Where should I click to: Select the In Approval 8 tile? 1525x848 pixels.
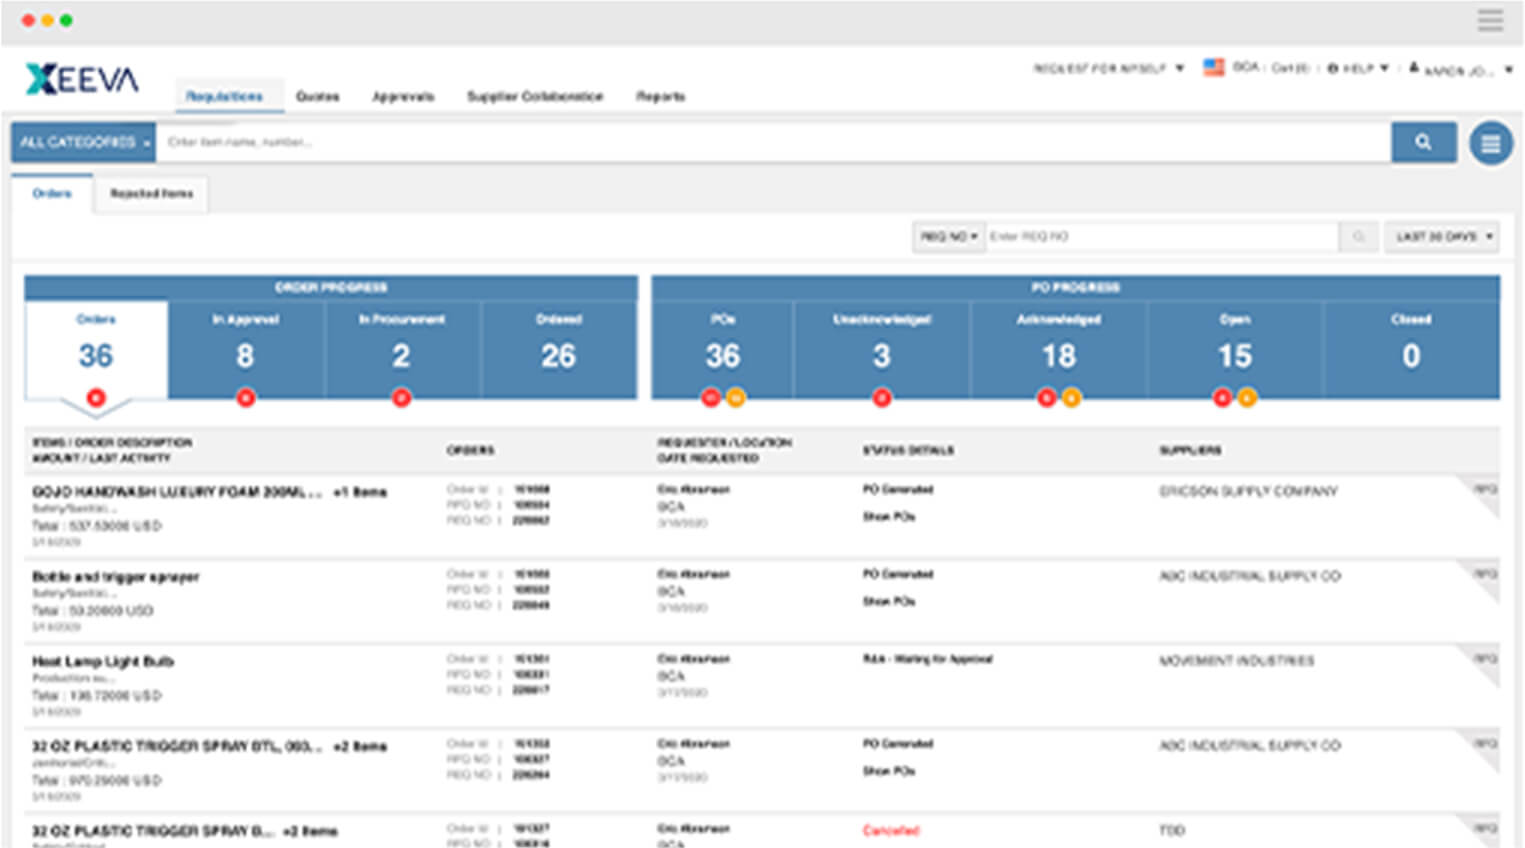[246, 349]
